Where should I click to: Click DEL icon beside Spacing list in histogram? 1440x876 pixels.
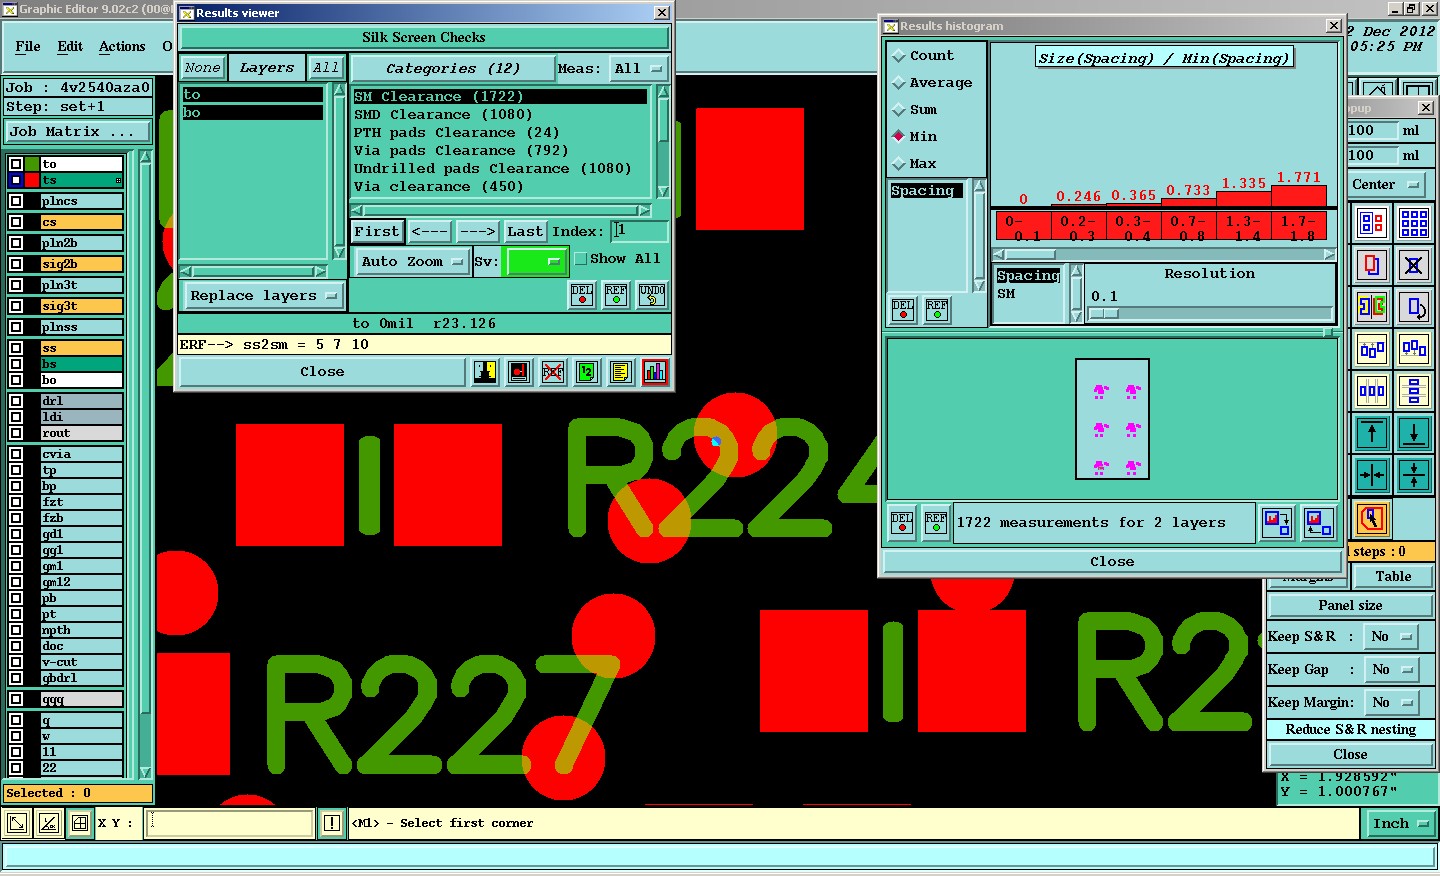(903, 310)
